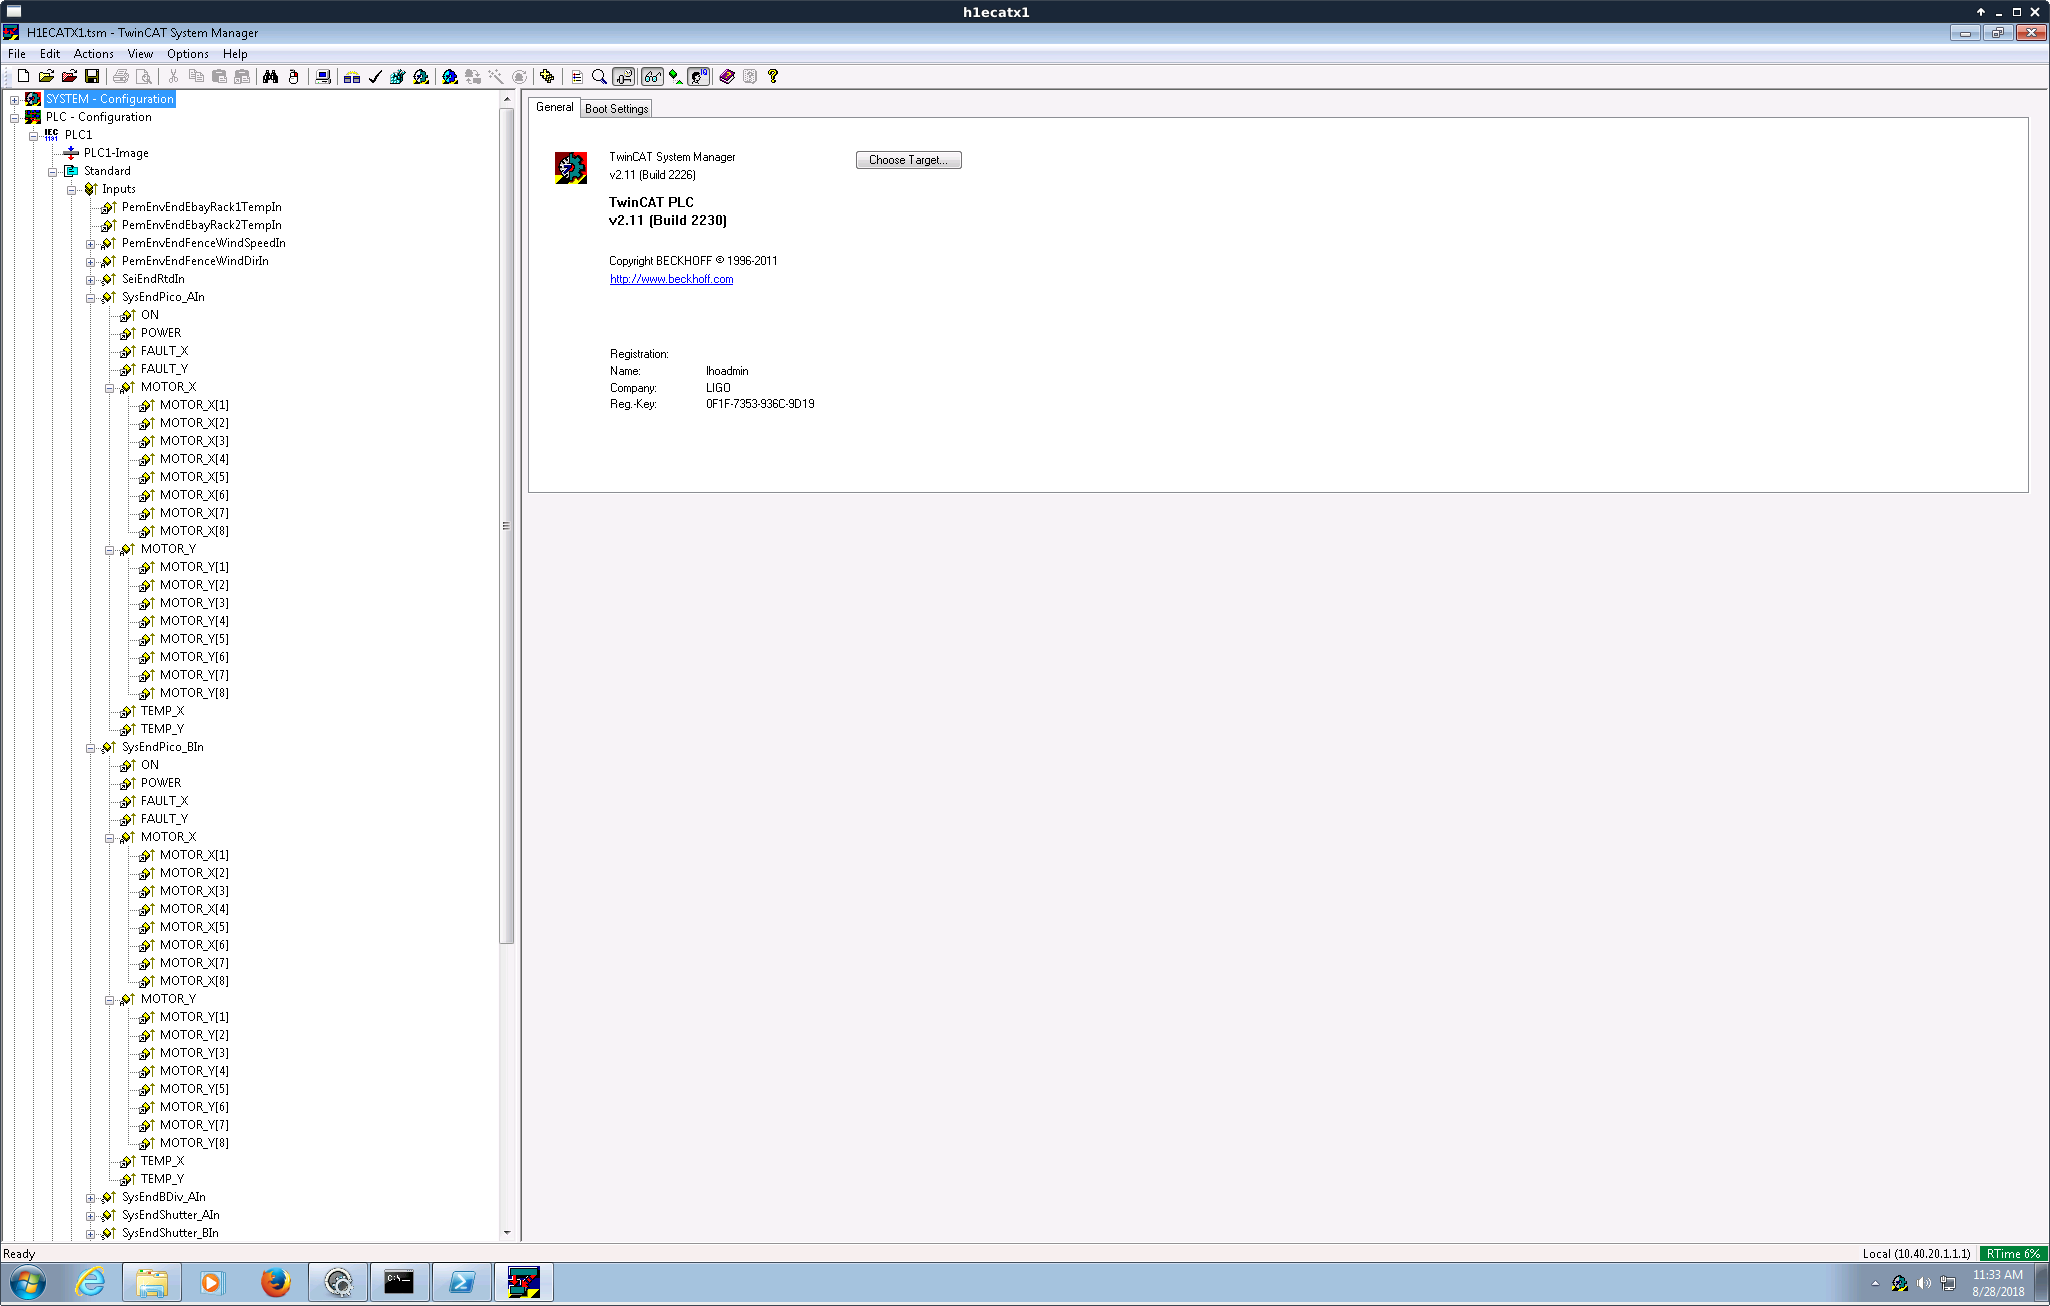This screenshot has width=2050, height=1306.
Task: Expand the PemEnvEndFenceWindSpeedIn node
Action: (90, 243)
